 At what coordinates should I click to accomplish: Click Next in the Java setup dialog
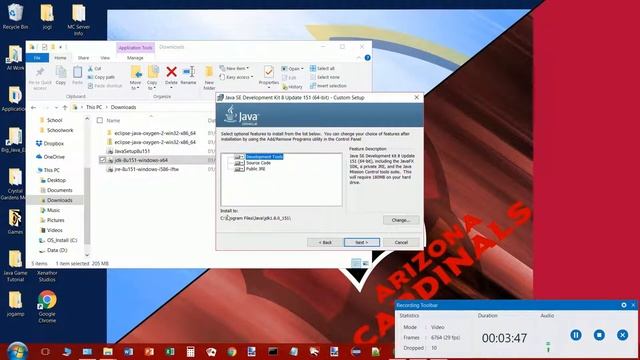[362, 242]
